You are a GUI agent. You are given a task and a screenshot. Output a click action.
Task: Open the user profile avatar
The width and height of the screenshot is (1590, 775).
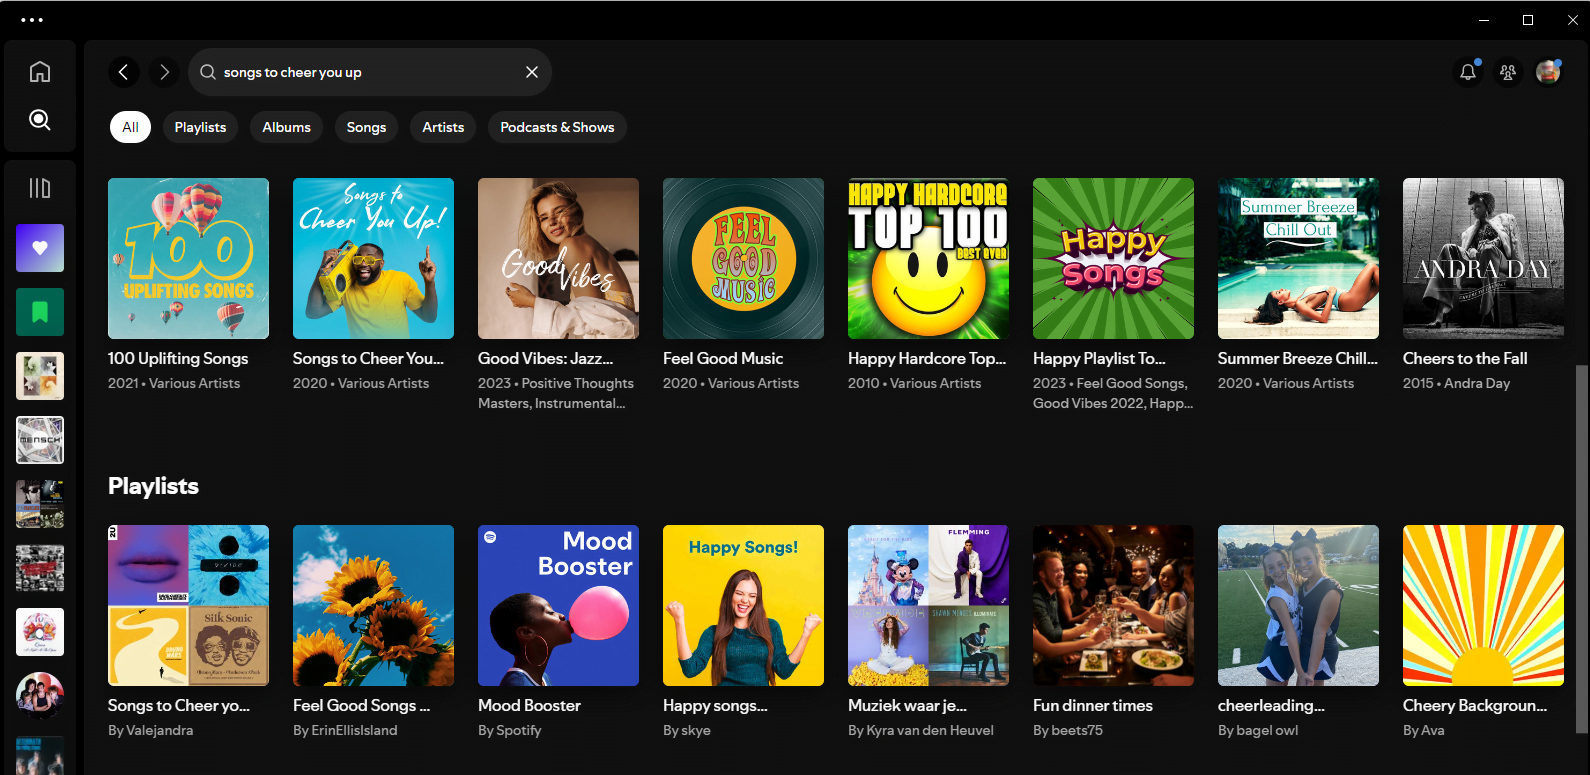pos(1548,72)
